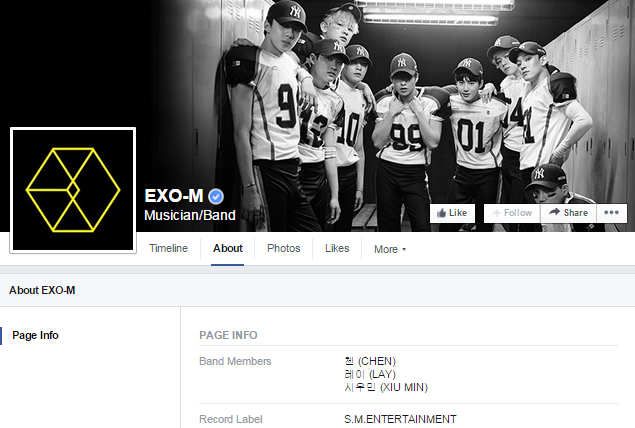
Task: Switch to the Timeline tab
Action: (x=168, y=248)
